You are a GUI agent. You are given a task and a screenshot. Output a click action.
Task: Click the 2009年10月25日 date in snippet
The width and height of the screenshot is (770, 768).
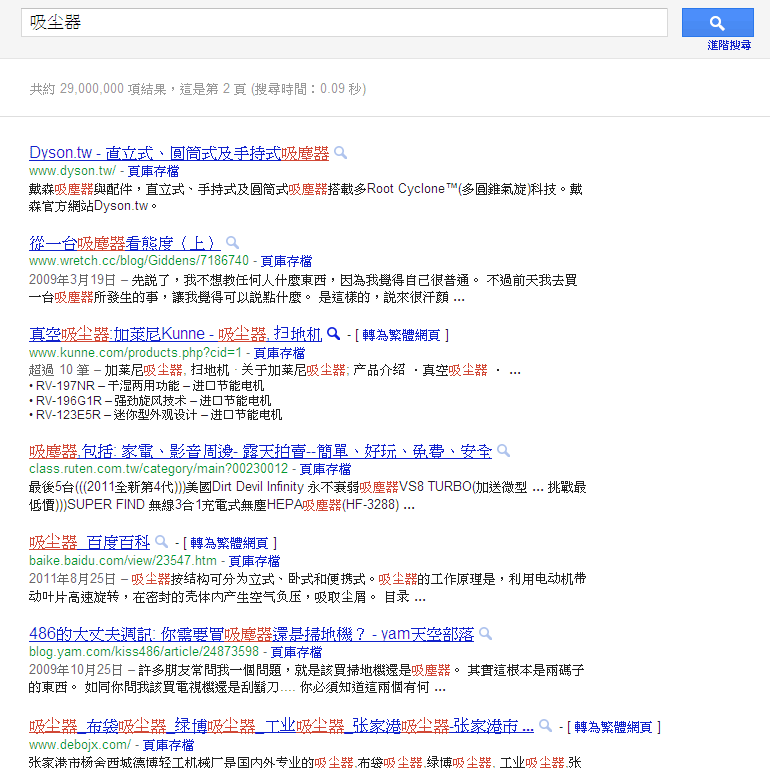(x=76, y=670)
